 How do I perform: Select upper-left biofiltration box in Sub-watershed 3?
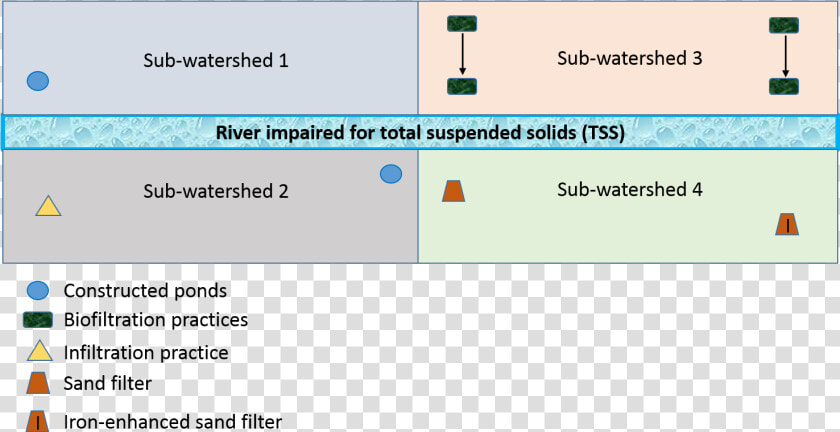point(462,24)
